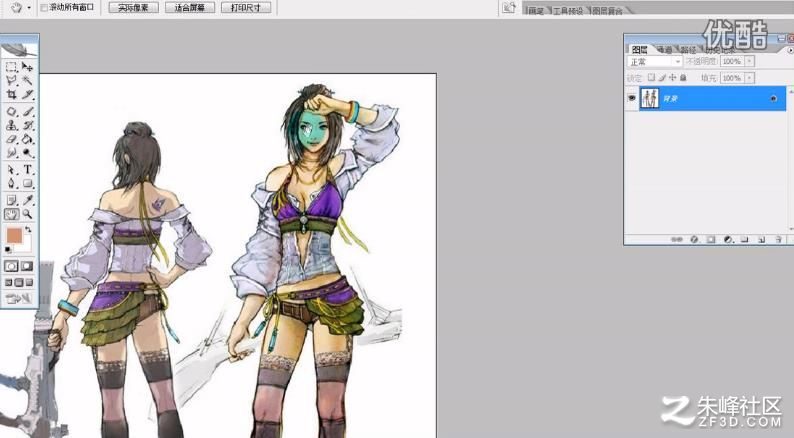Viewport: 794px width, 438px height.
Task: Reset default foreground/background colors
Action: (x=8, y=250)
